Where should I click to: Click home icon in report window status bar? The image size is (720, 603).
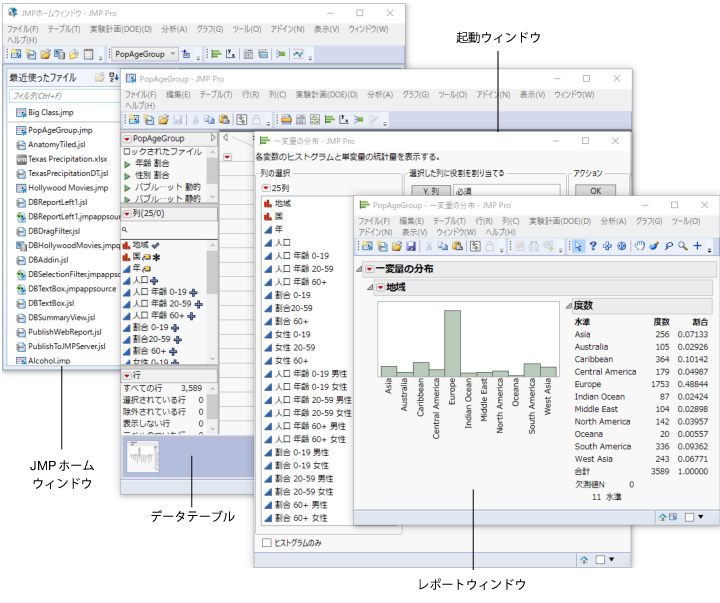(x=662, y=517)
